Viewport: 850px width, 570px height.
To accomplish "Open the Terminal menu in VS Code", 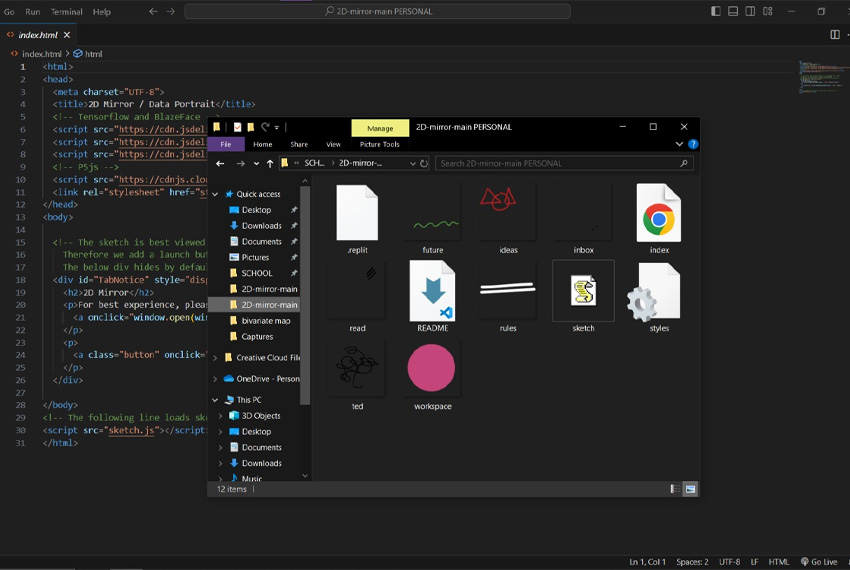I will [x=67, y=12].
